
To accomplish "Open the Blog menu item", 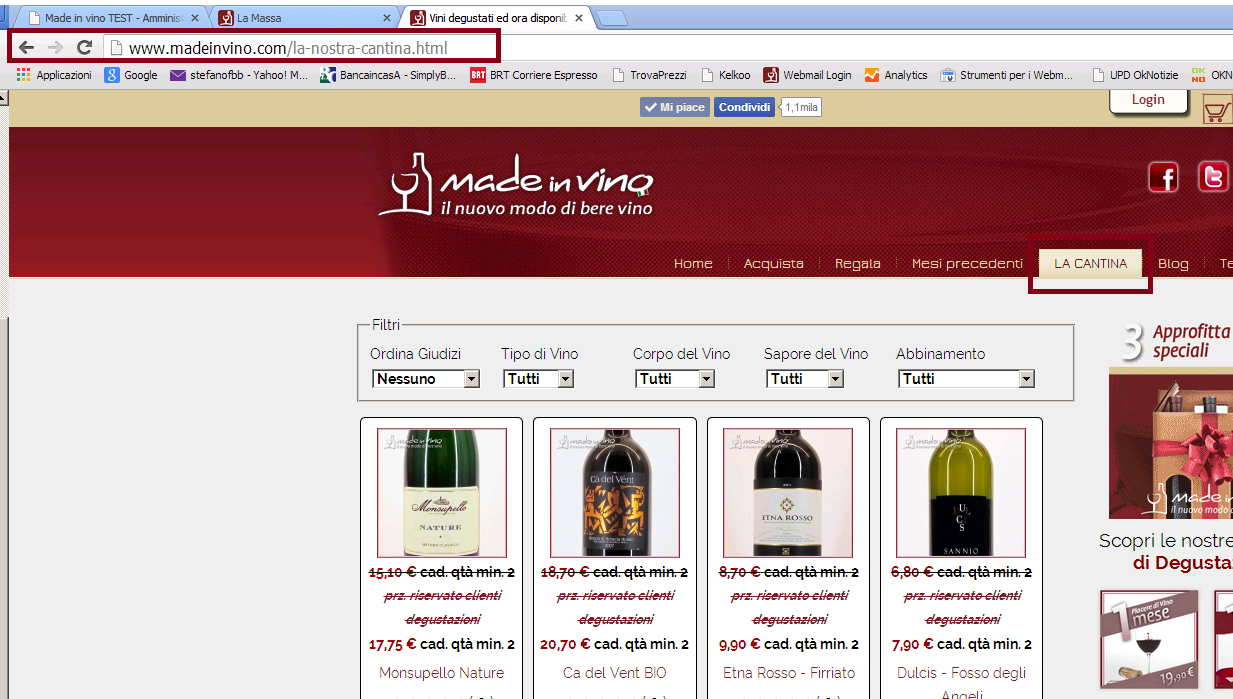I will click(x=1173, y=264).
